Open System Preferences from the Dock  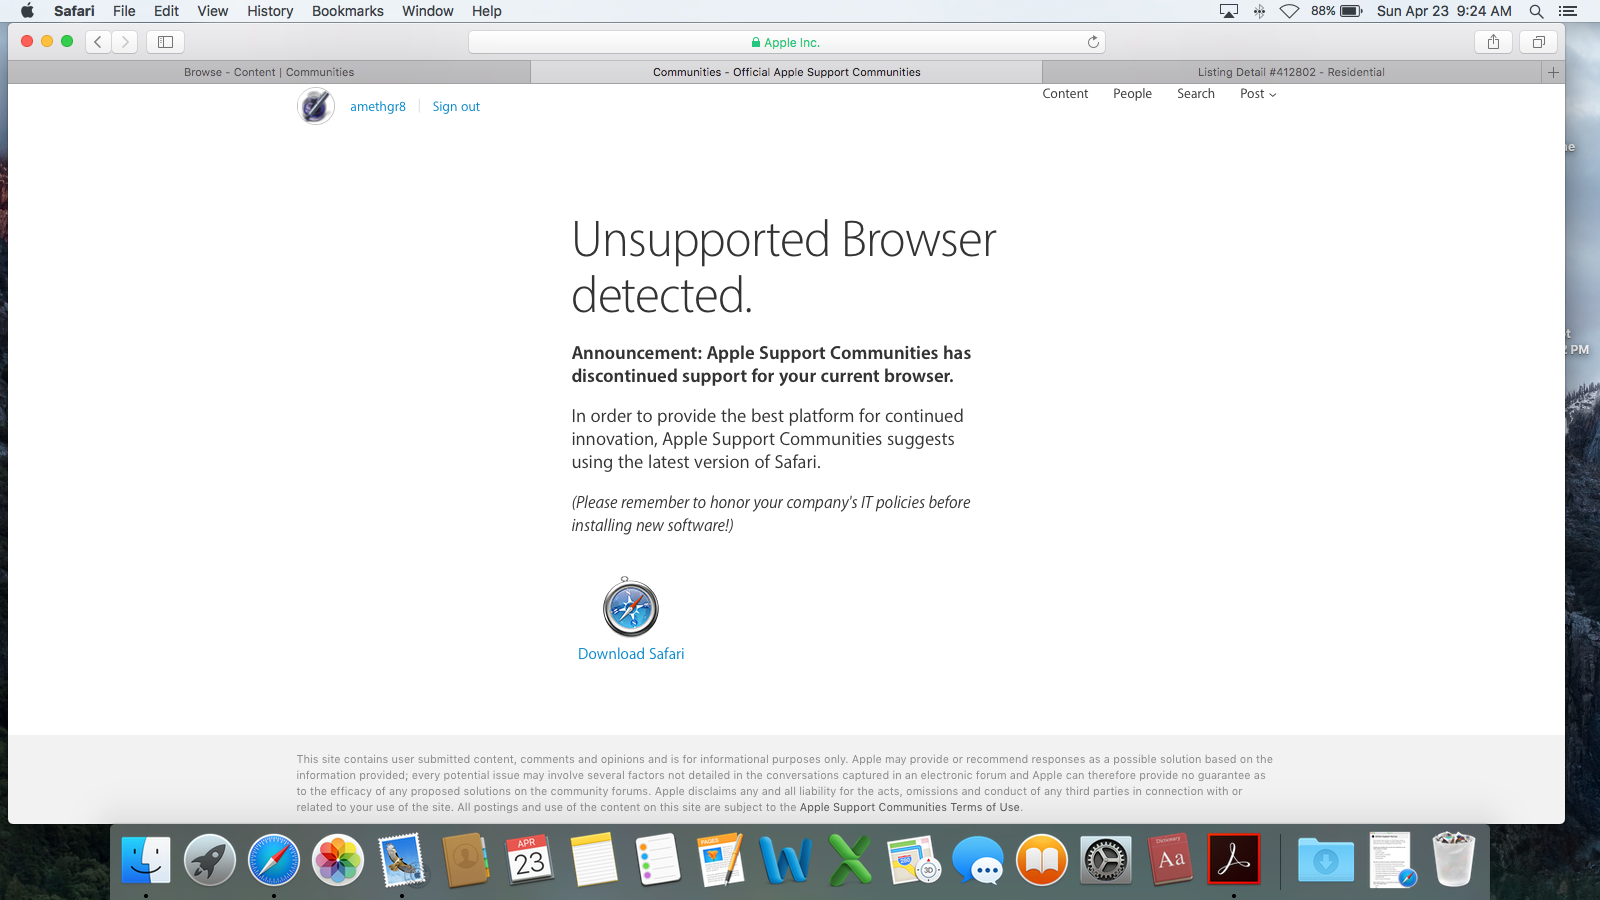tap(1106, 858)
